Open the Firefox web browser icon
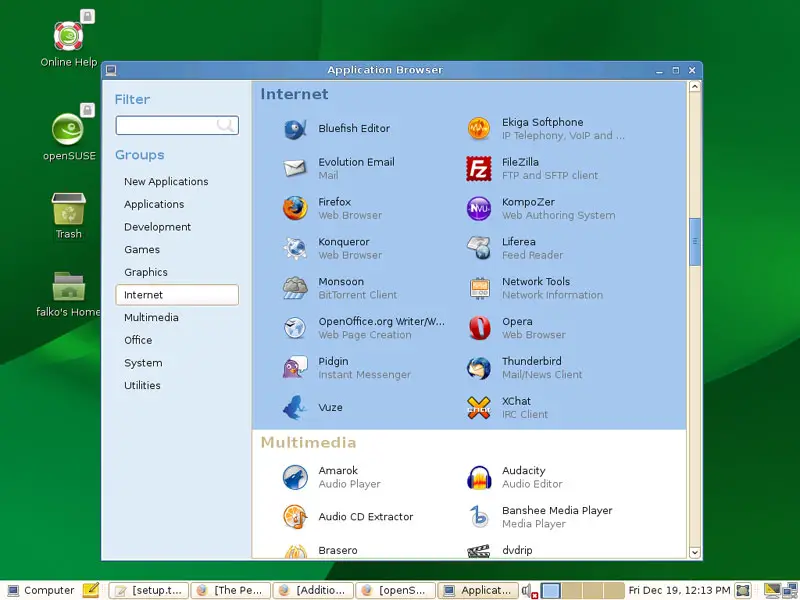This screenshot has height=600, width=800. coord(295,208)
